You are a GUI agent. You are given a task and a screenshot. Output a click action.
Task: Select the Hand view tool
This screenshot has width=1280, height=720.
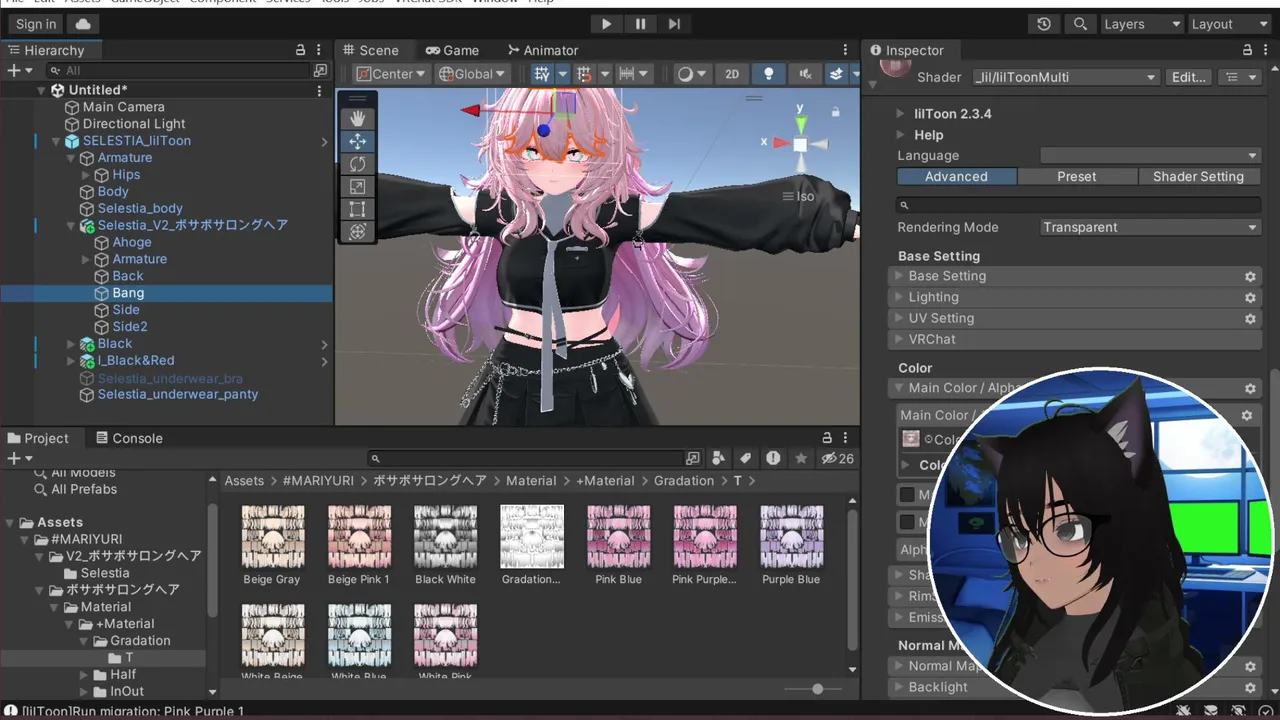(x=357, y=119)
